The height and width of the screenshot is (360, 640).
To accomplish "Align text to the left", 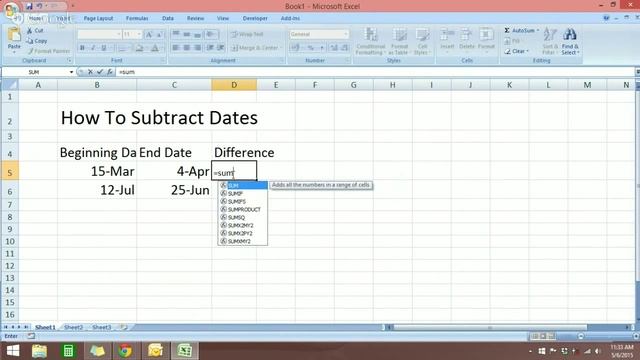I will click(176, 48).
